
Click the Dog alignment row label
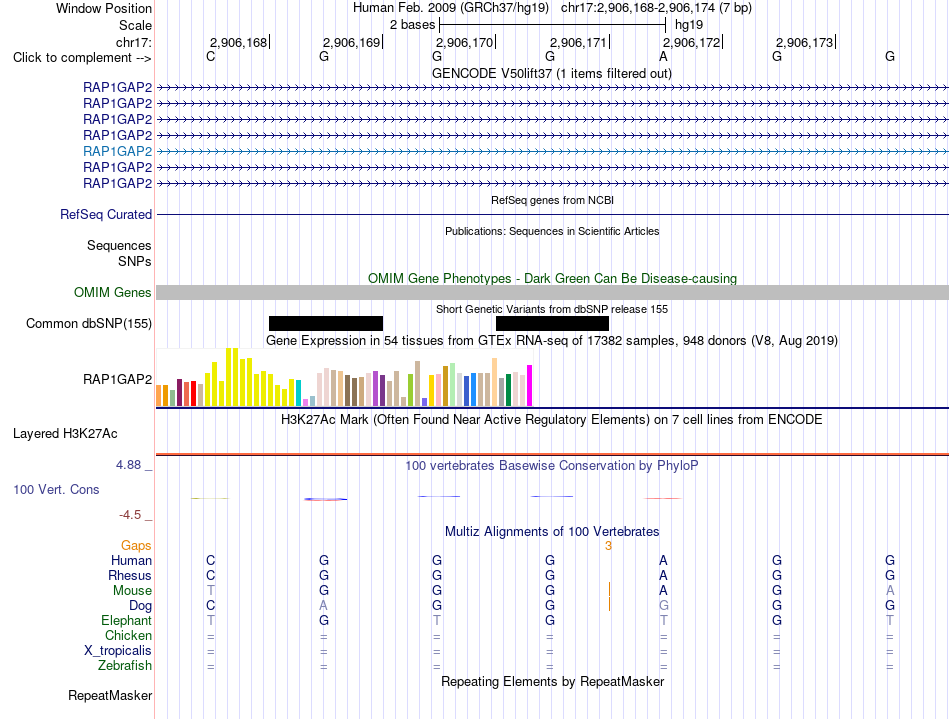[x=141, y=606]
